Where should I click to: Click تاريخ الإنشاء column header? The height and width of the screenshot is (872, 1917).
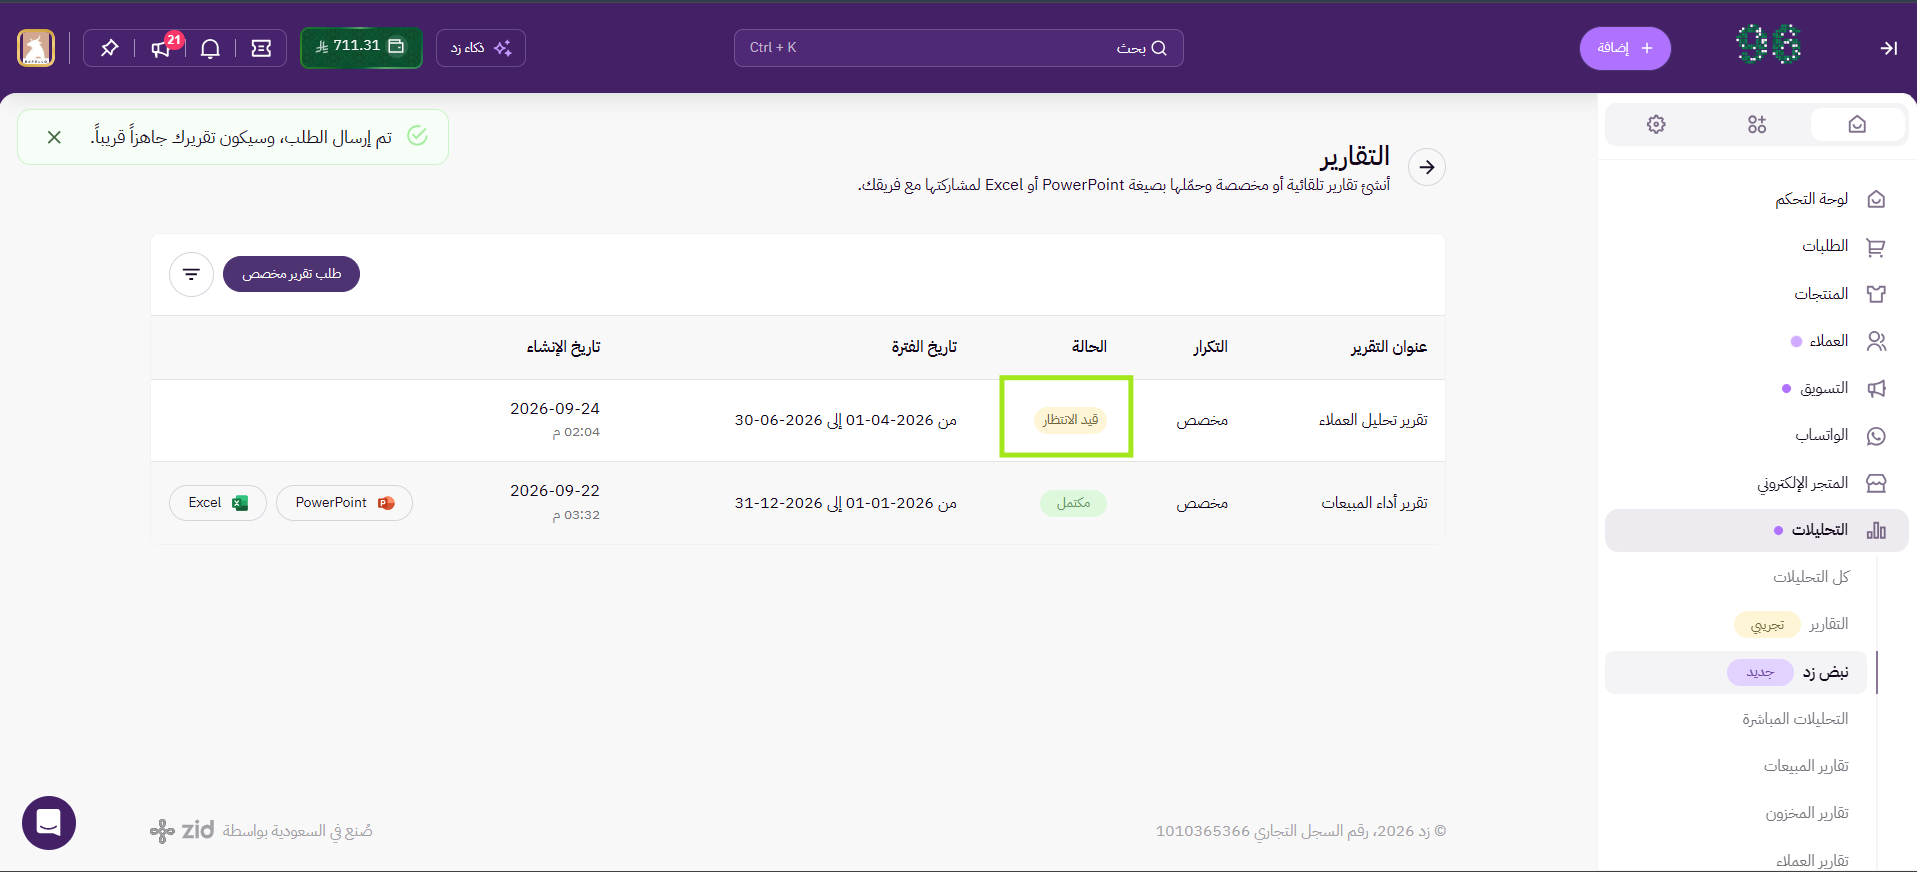tap(563, 347)
